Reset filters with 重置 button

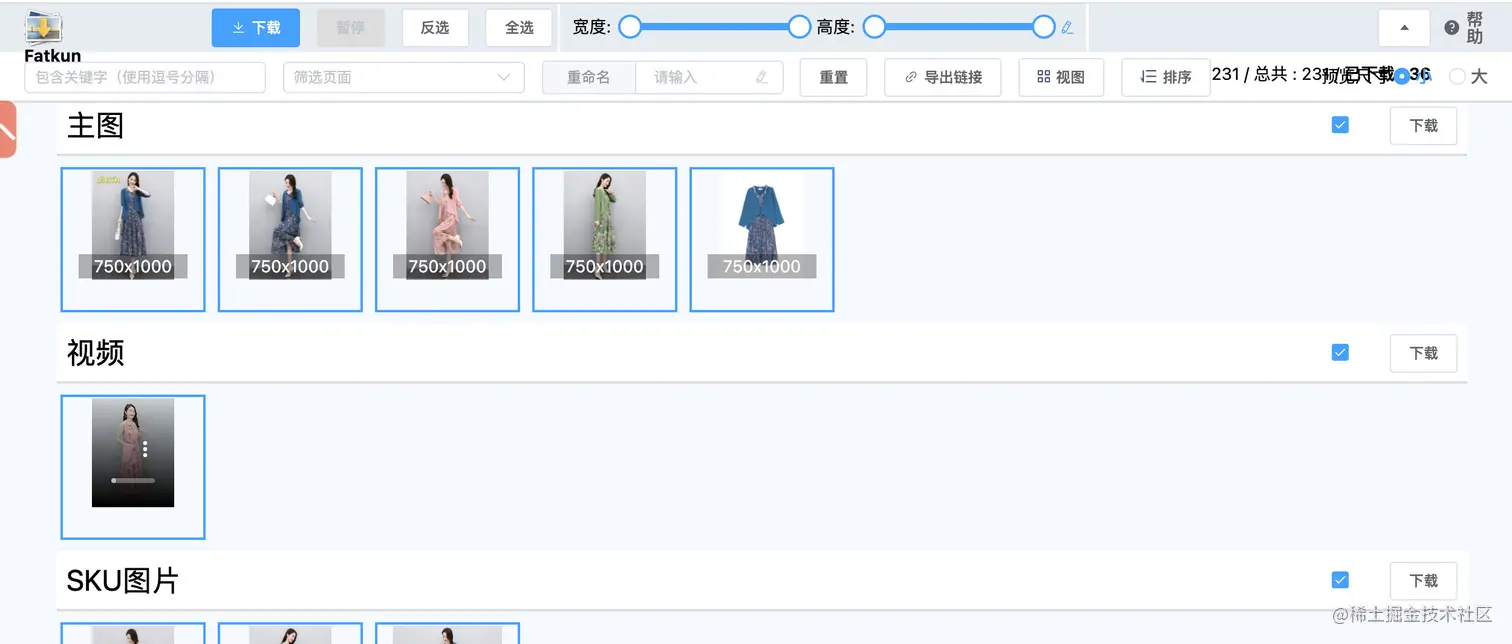pyautogui.click(x=833, y=77)
